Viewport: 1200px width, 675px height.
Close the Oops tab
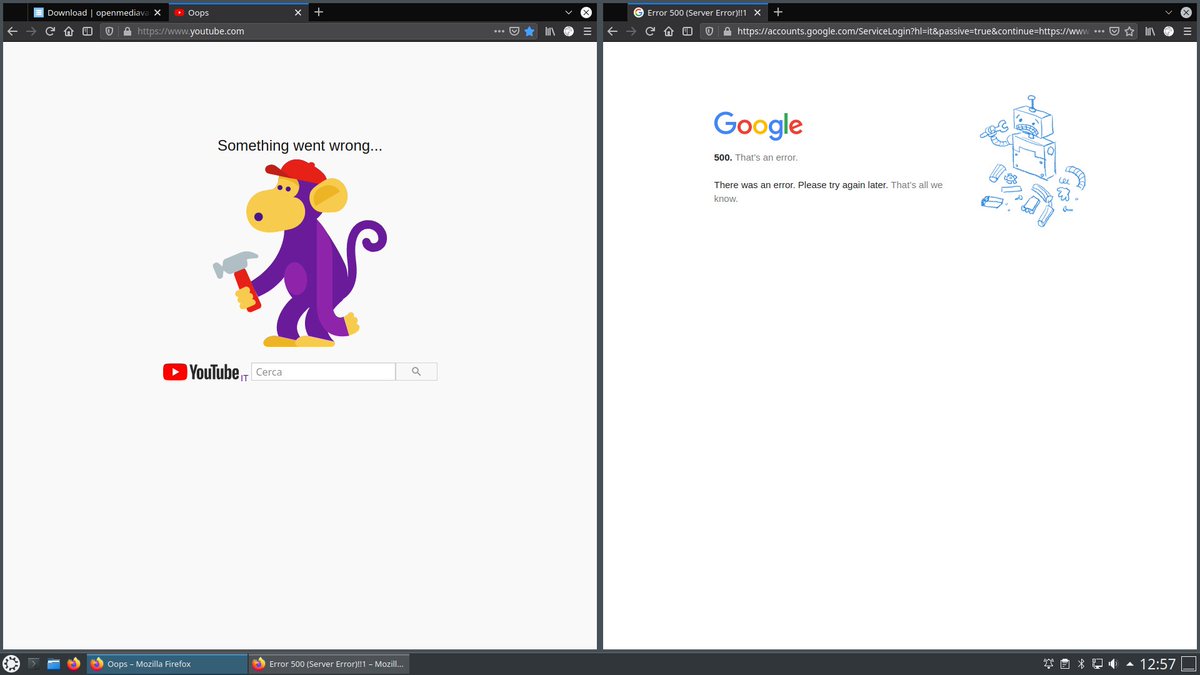[297, 12]
